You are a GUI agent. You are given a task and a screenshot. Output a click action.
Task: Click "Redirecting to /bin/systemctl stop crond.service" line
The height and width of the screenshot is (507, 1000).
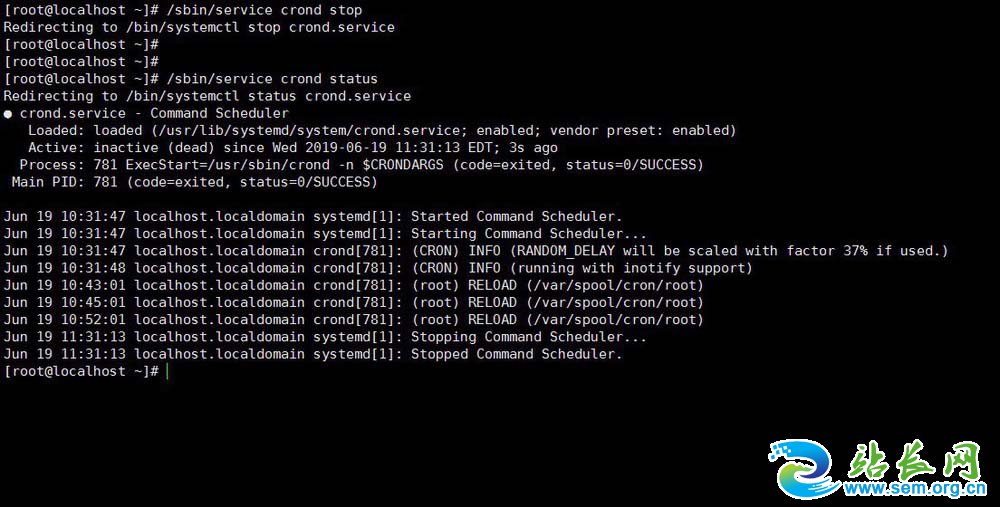coord(199,27)
